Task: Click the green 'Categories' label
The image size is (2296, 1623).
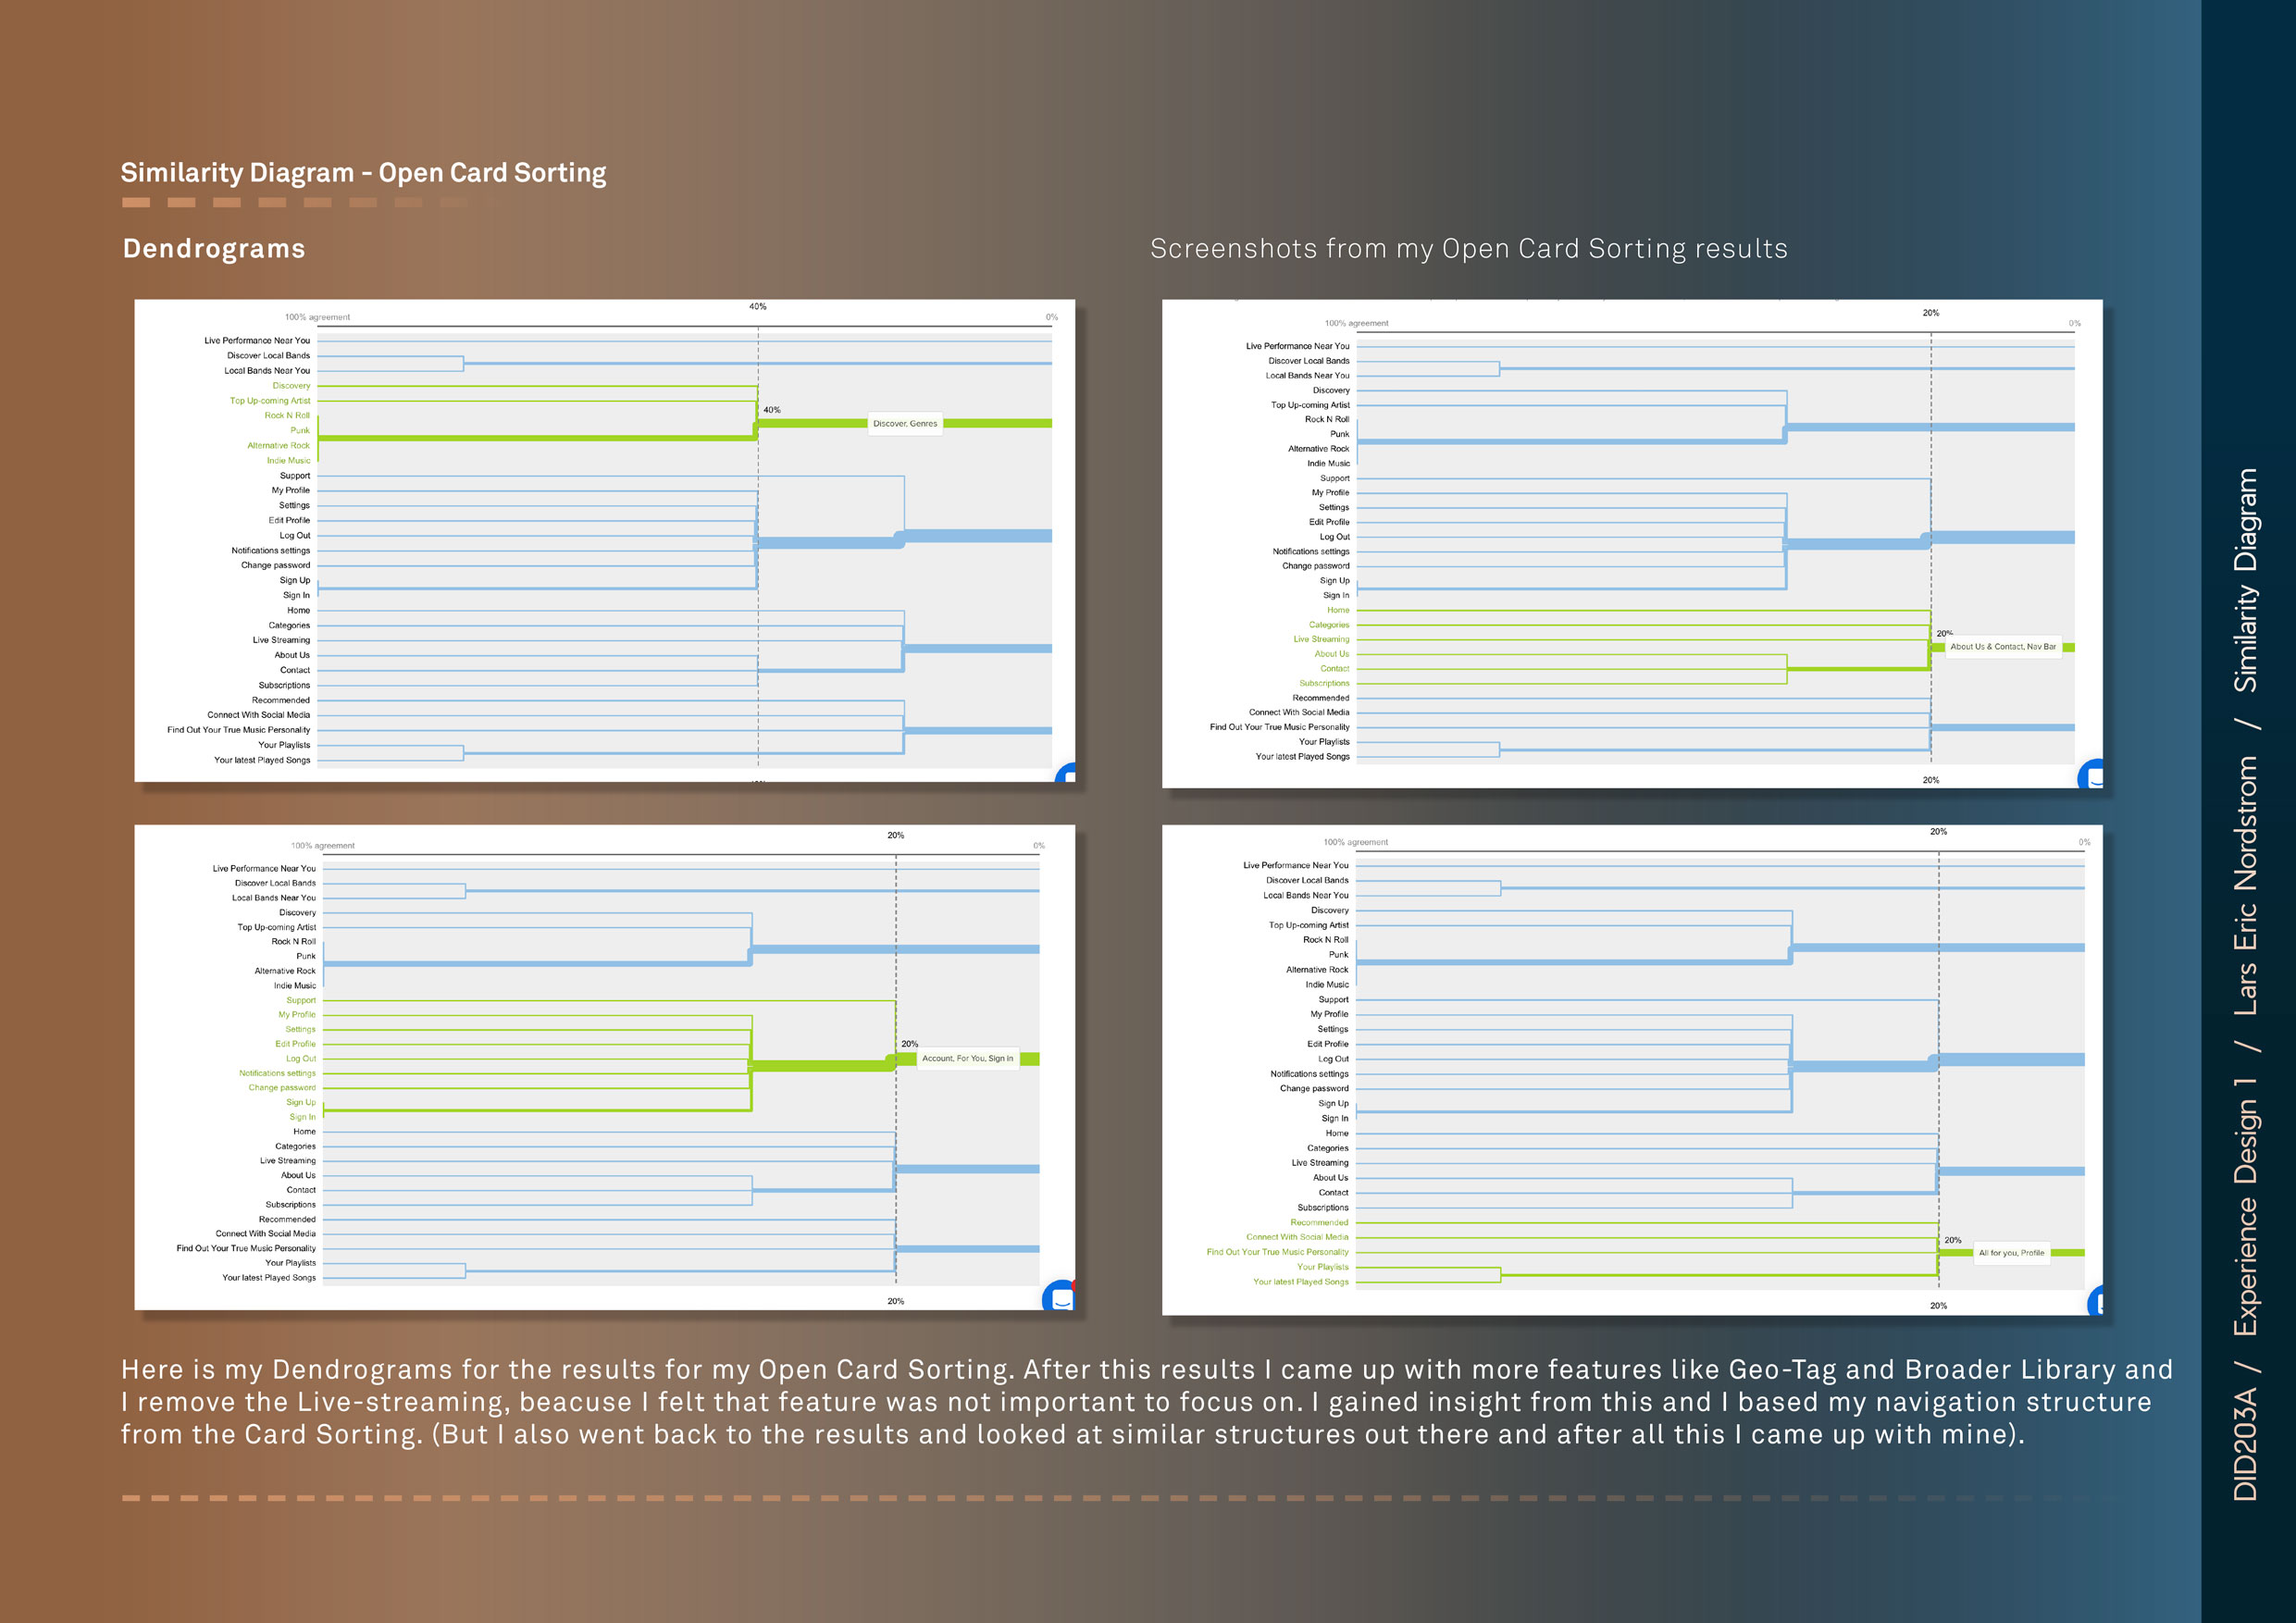Action: pos(1329,625)
